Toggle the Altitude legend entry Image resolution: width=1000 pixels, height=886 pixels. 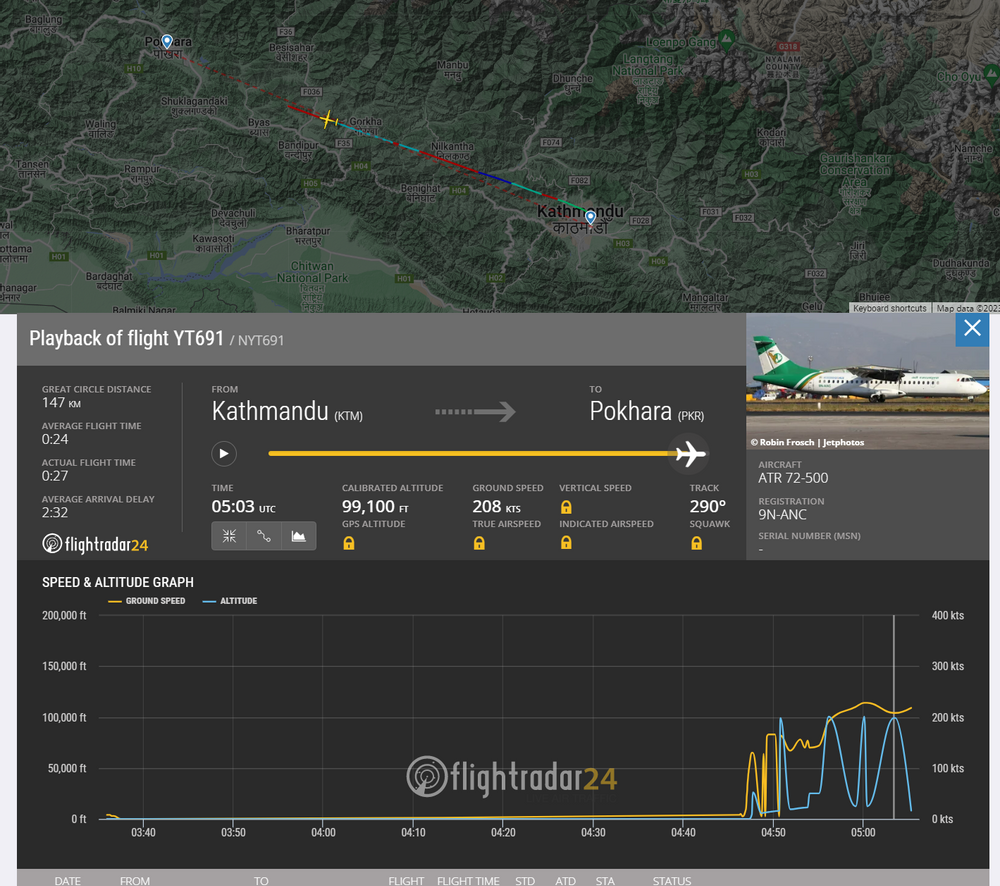coord(230,601)
